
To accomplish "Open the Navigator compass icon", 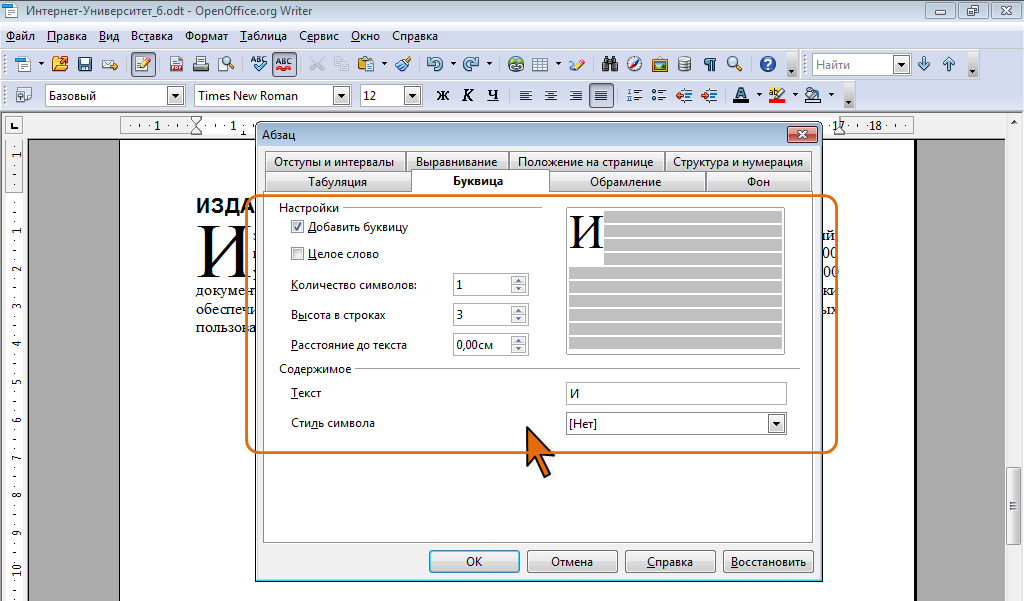I will pyautogui.click(x=634, y=64).
